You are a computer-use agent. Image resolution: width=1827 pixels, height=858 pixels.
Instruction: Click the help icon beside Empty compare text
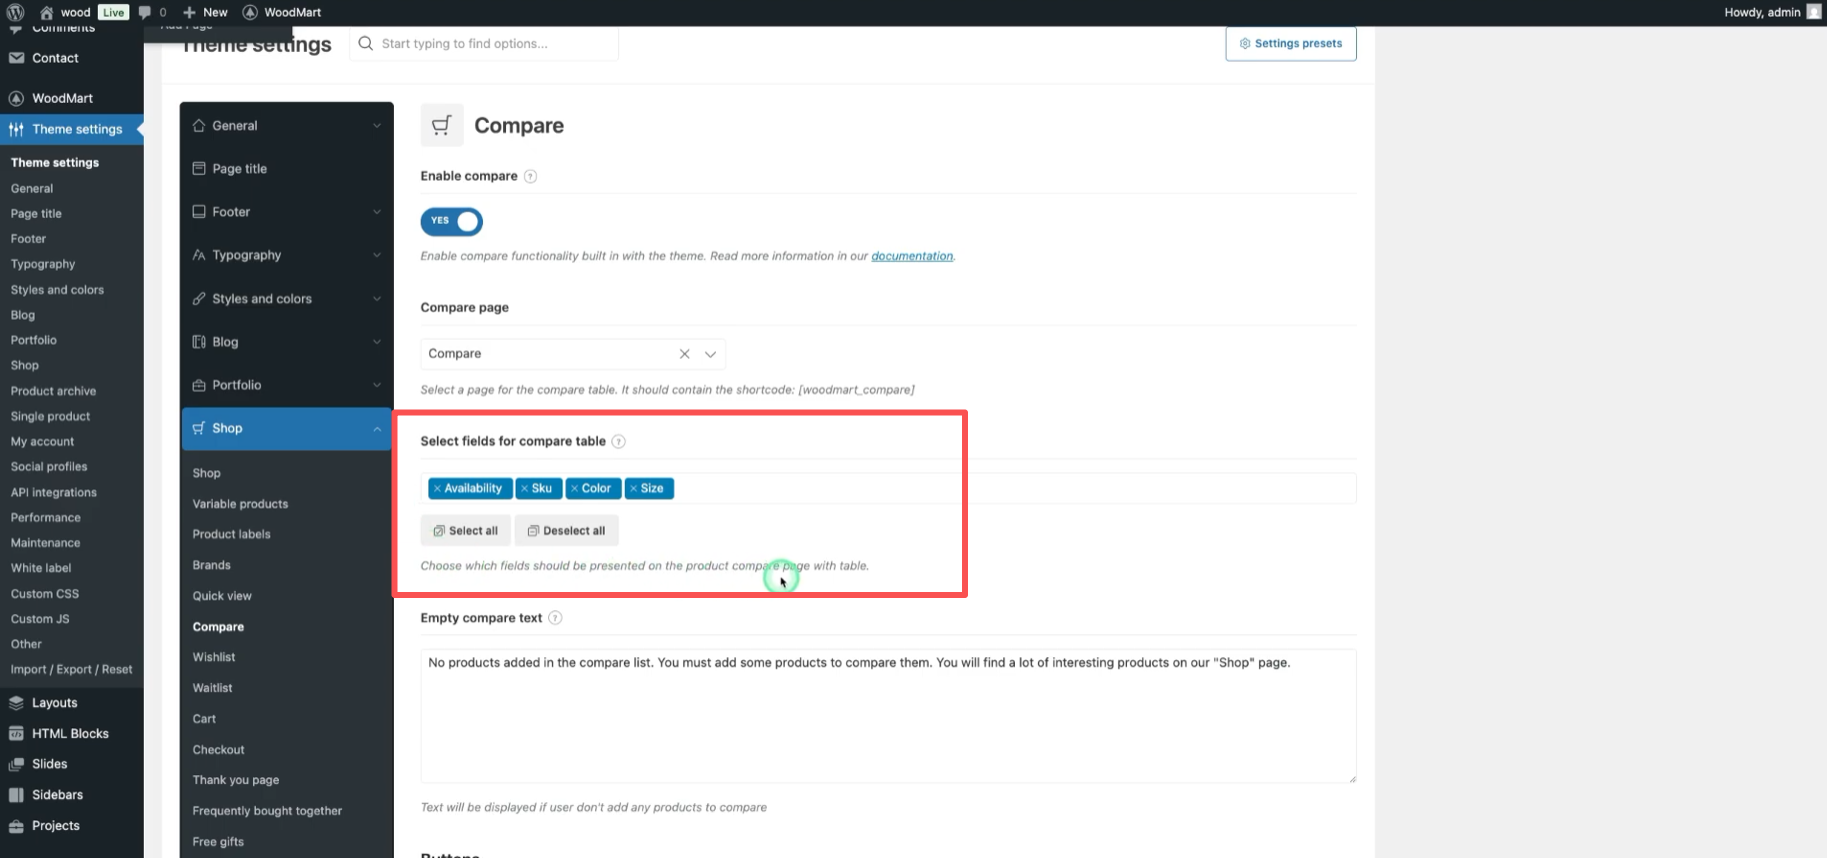coord(555,618)
